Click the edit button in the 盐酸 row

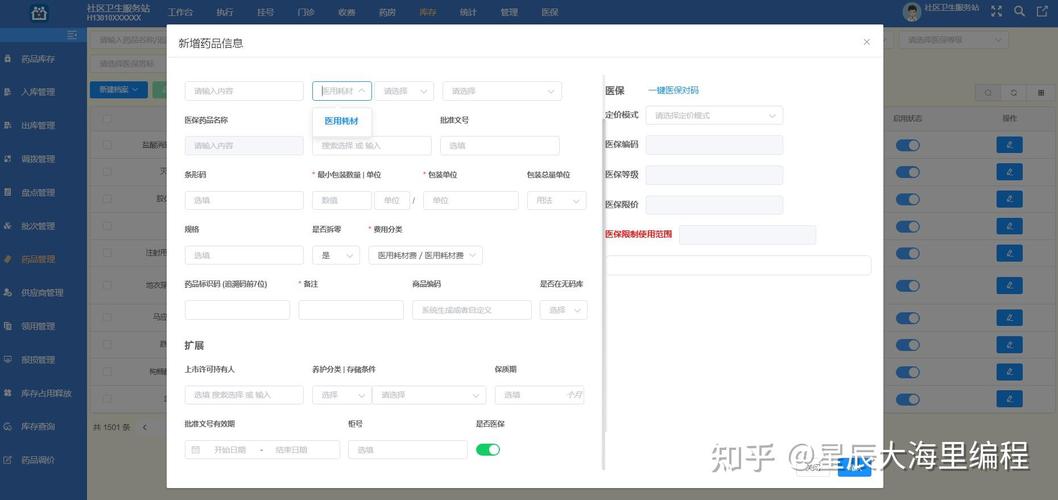point(1009,145)
